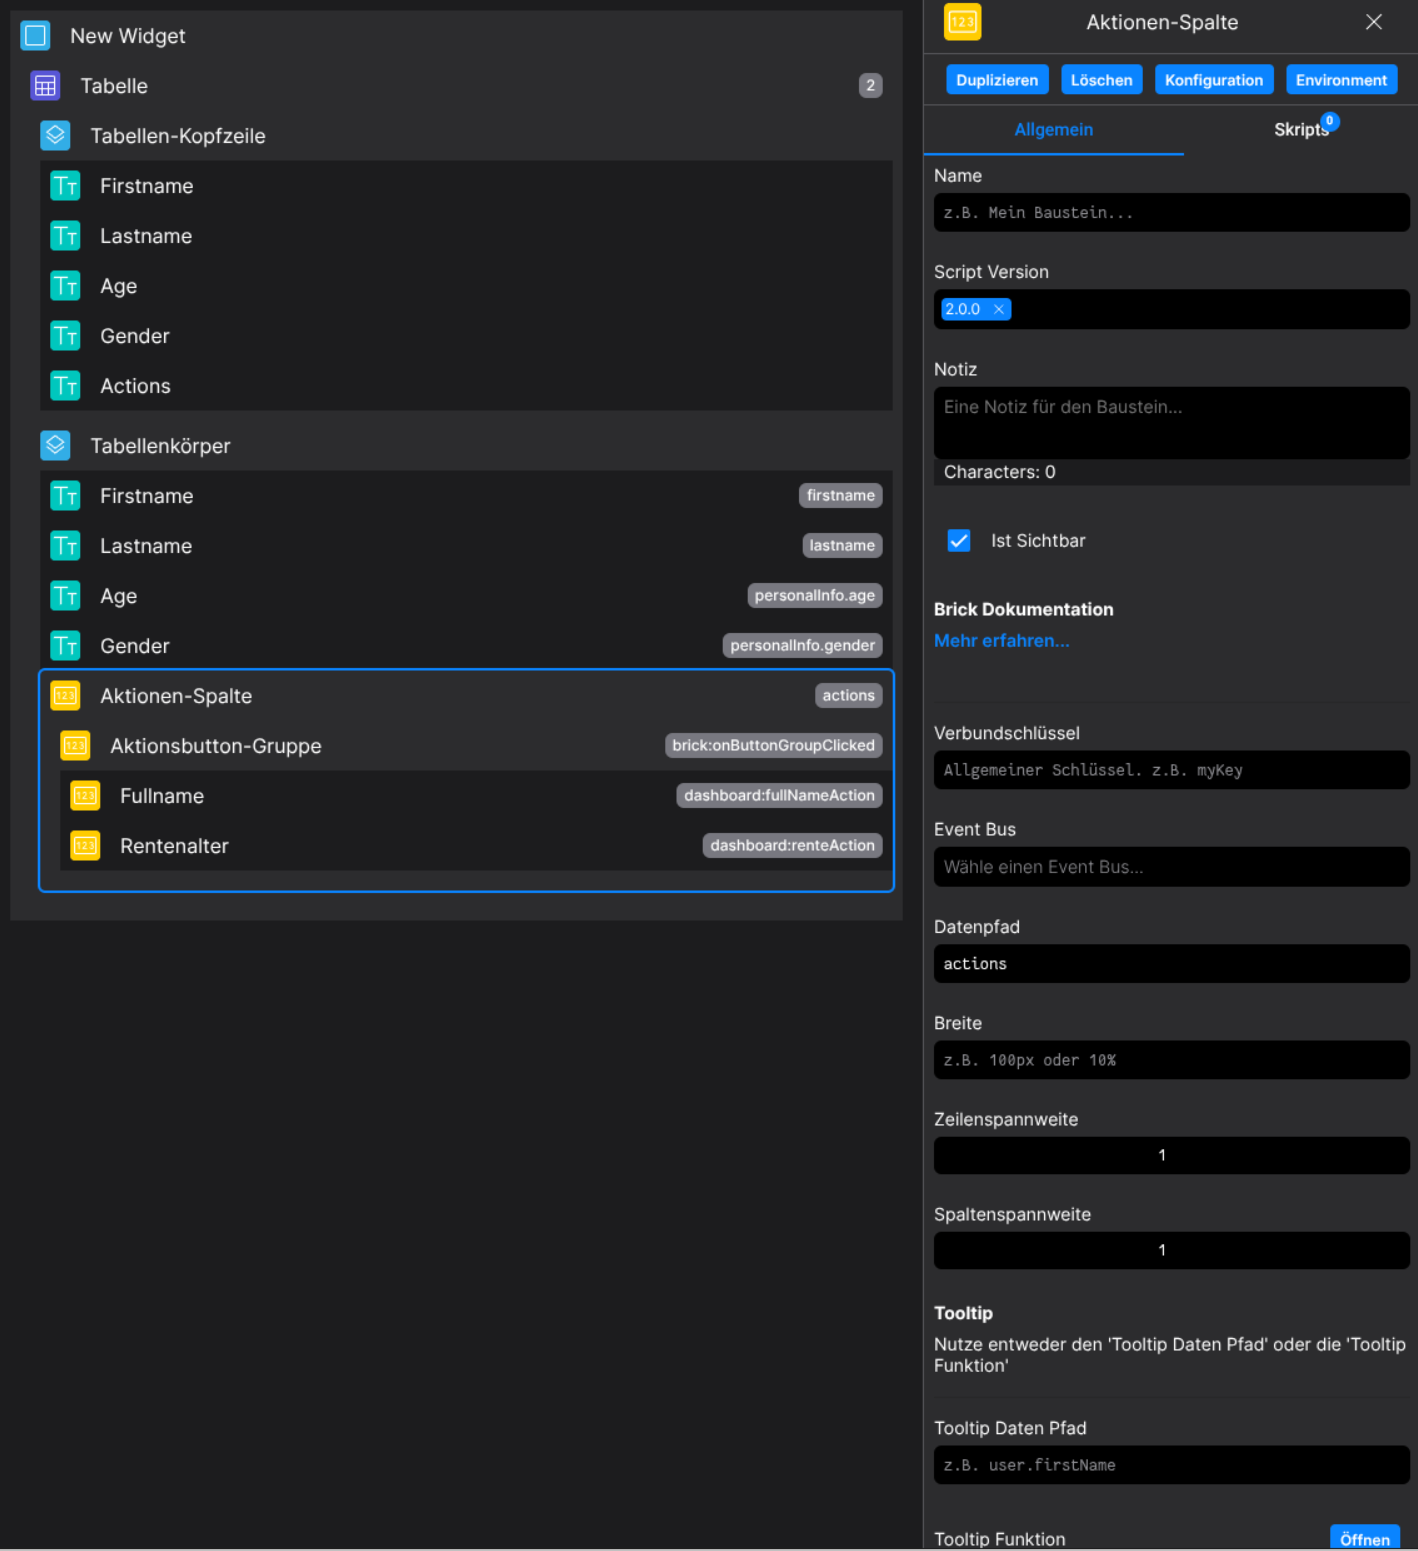Click the text icon beside header Firstname
The width and height of the screenshot is (1418, 1551).
pyautogui.click(x=65, y=186)
